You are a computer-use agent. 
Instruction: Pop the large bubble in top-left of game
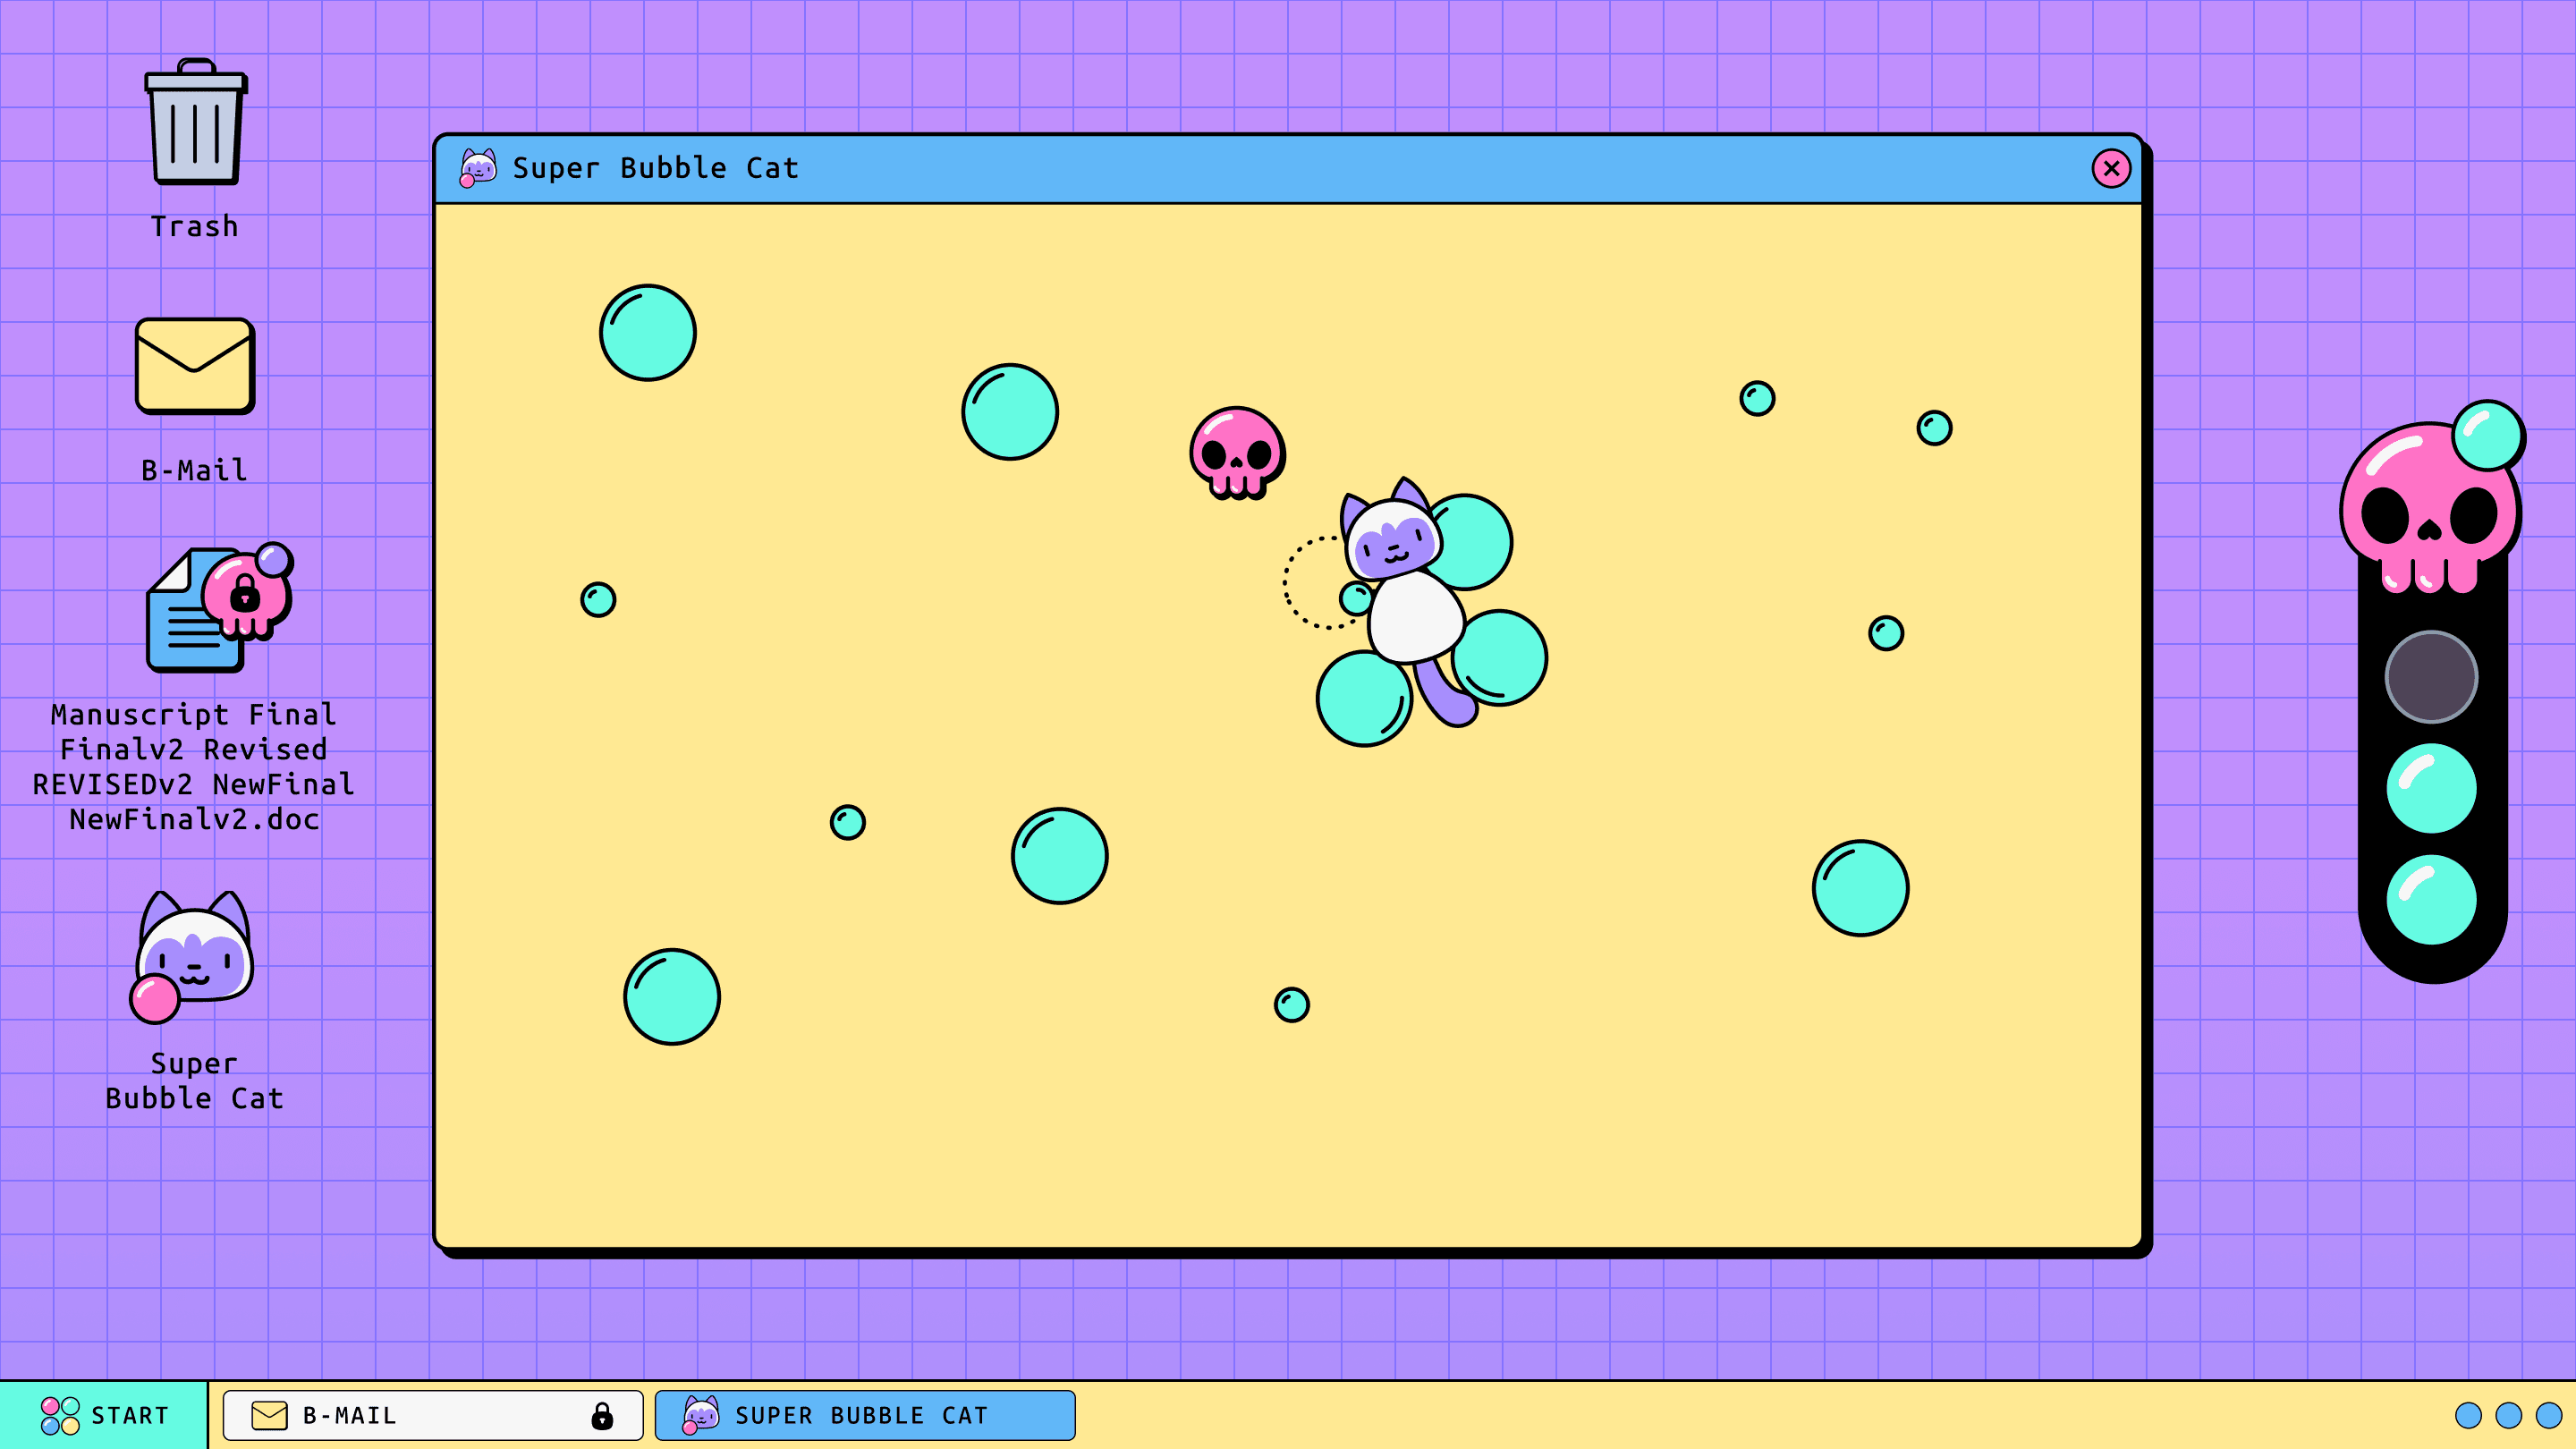pos(648,333)
